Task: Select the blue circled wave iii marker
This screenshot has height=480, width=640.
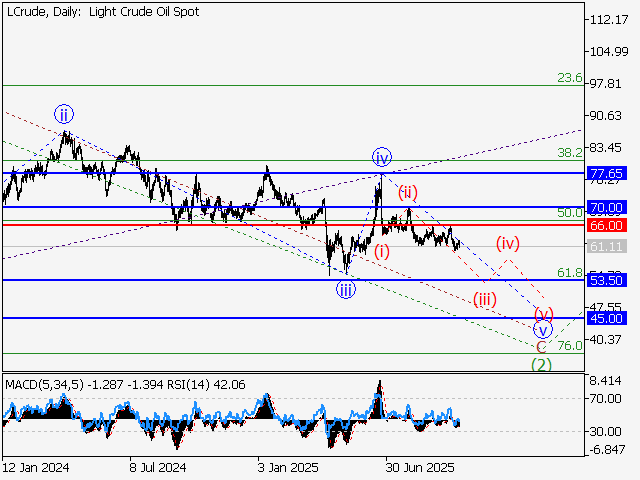Action: point(345,290)
